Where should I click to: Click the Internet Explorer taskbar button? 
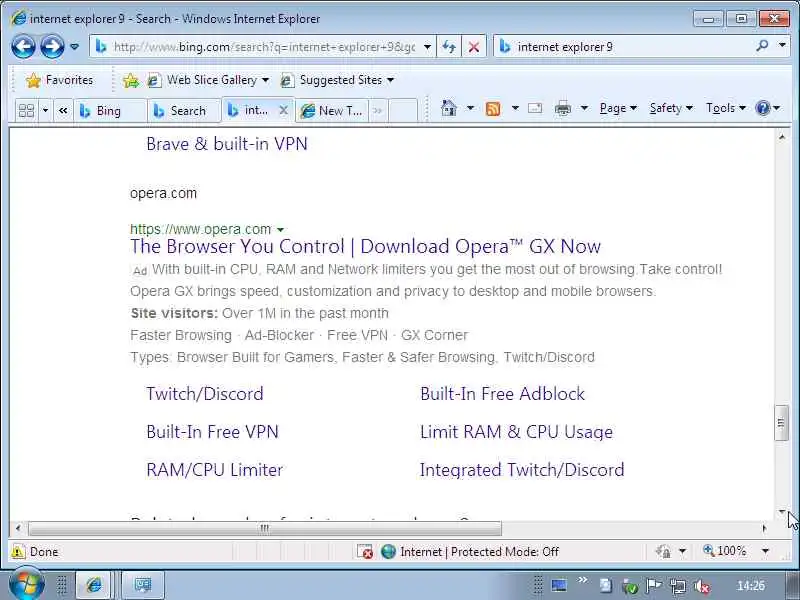tap(93, 585)
